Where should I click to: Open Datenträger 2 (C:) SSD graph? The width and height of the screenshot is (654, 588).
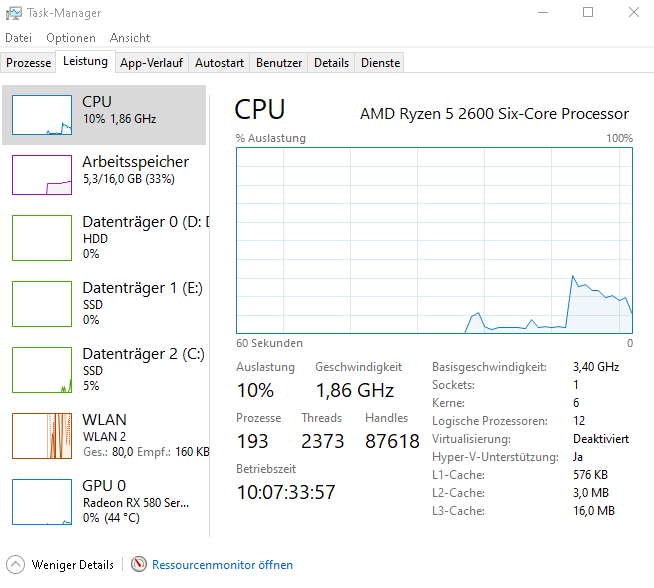point(42,369)
